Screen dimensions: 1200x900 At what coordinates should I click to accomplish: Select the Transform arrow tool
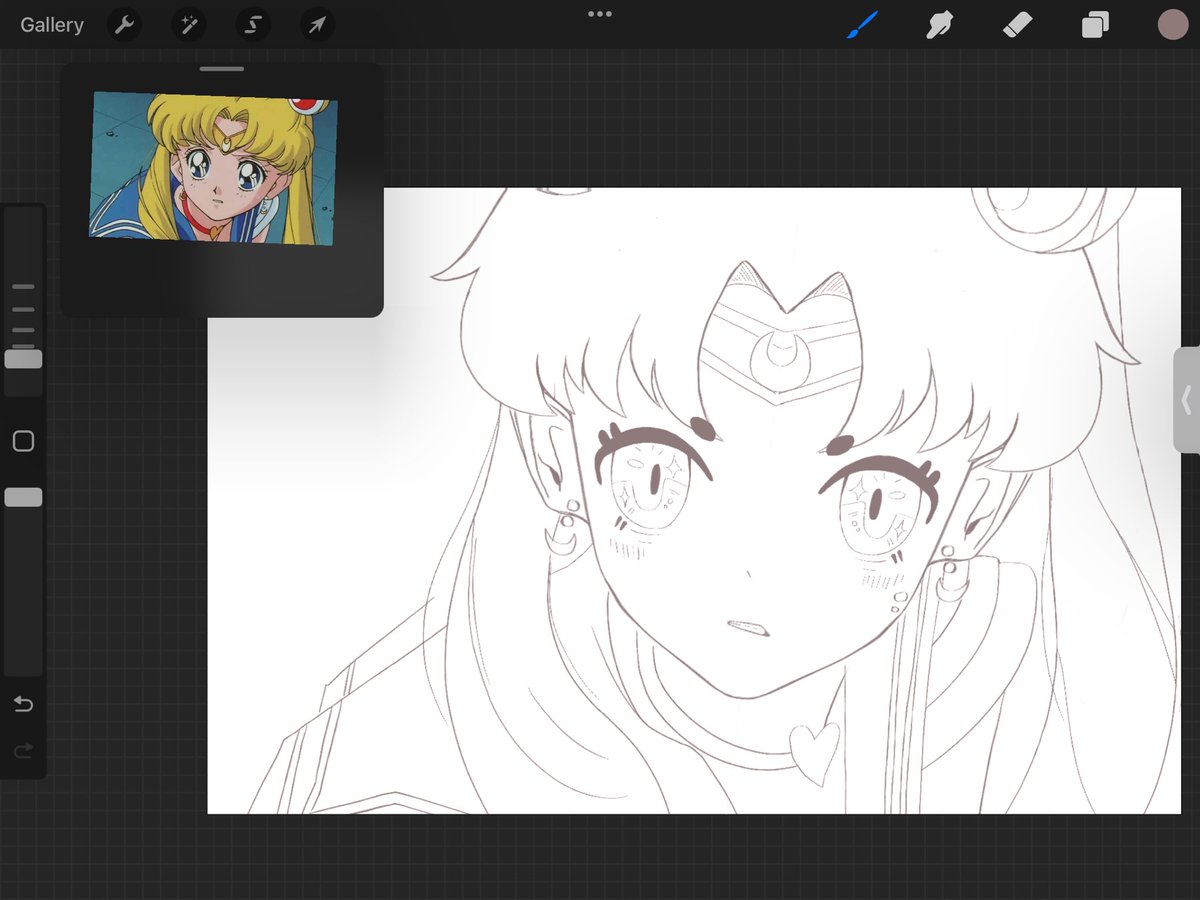317,25
